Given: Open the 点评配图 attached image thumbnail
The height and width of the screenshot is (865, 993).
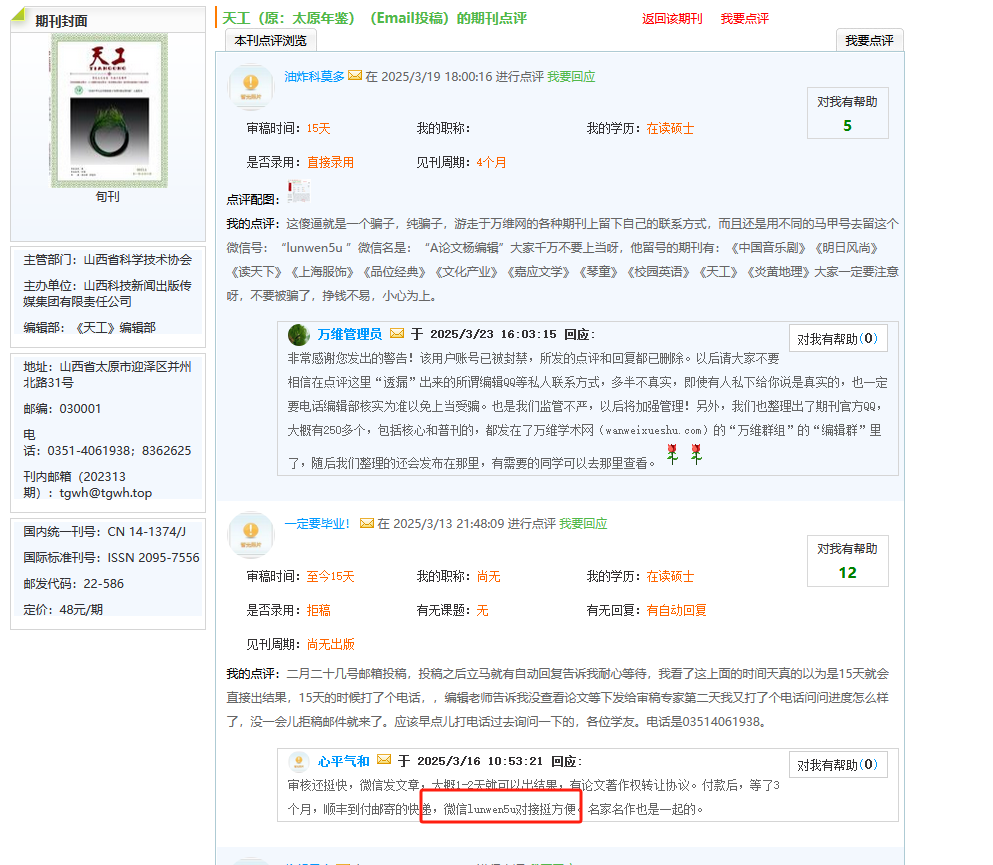Looking at the screenshot, I should (298, 192).
